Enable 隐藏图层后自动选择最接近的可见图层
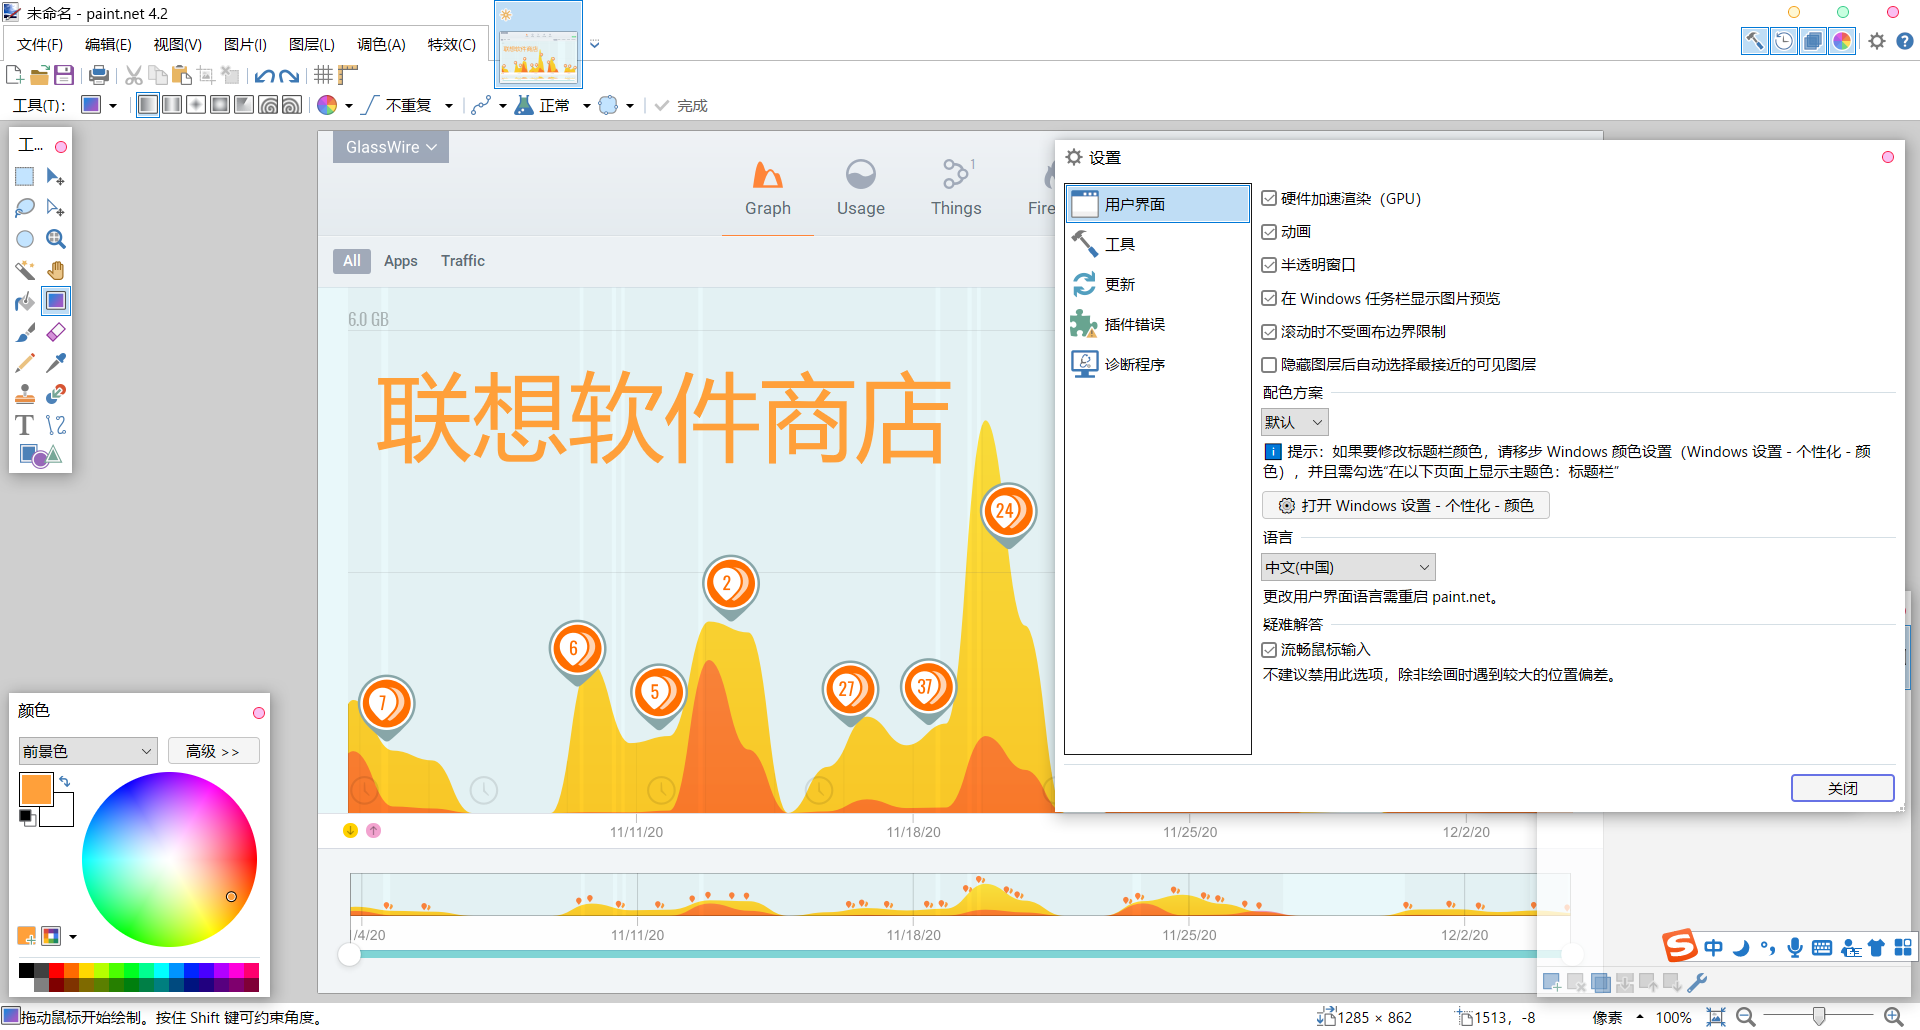 tap(1269, 364)
